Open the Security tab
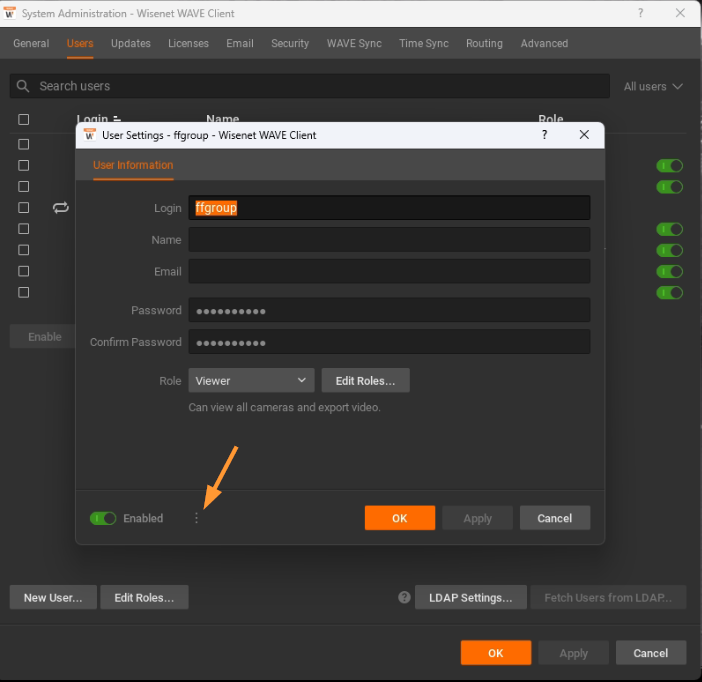The width and height of the screenshot is (702, 682). pyautogui.click(x=290, y=43)
